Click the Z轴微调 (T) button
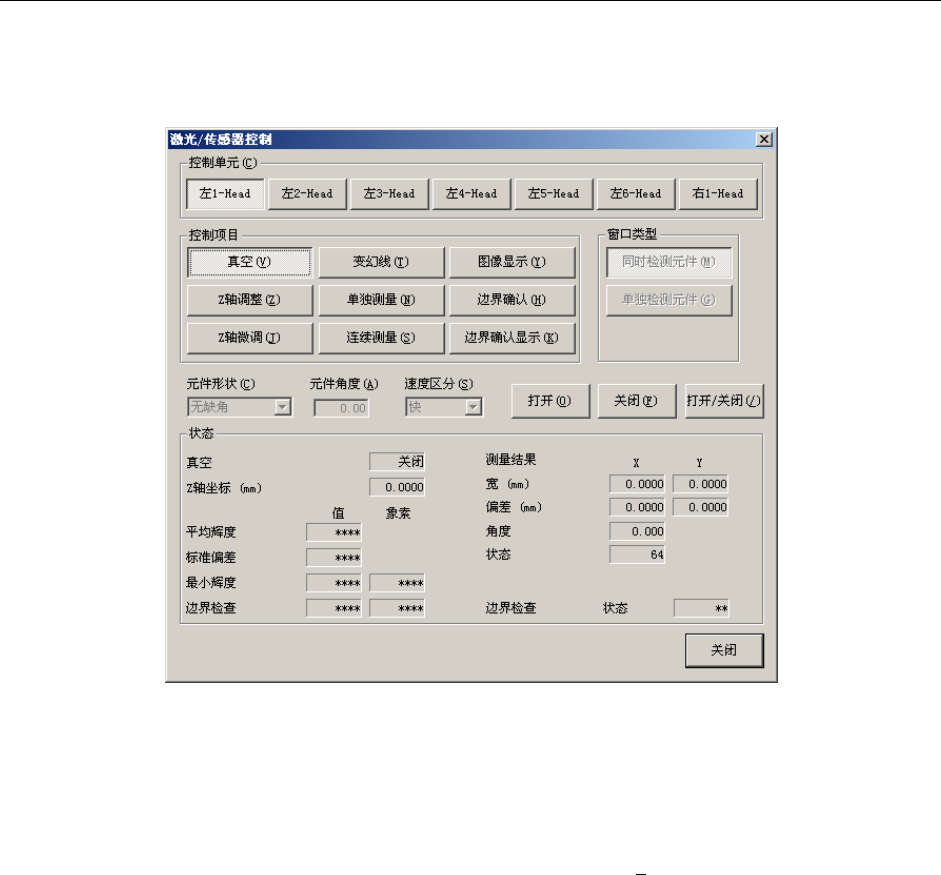The image size is (941, 875). point(250,338)
